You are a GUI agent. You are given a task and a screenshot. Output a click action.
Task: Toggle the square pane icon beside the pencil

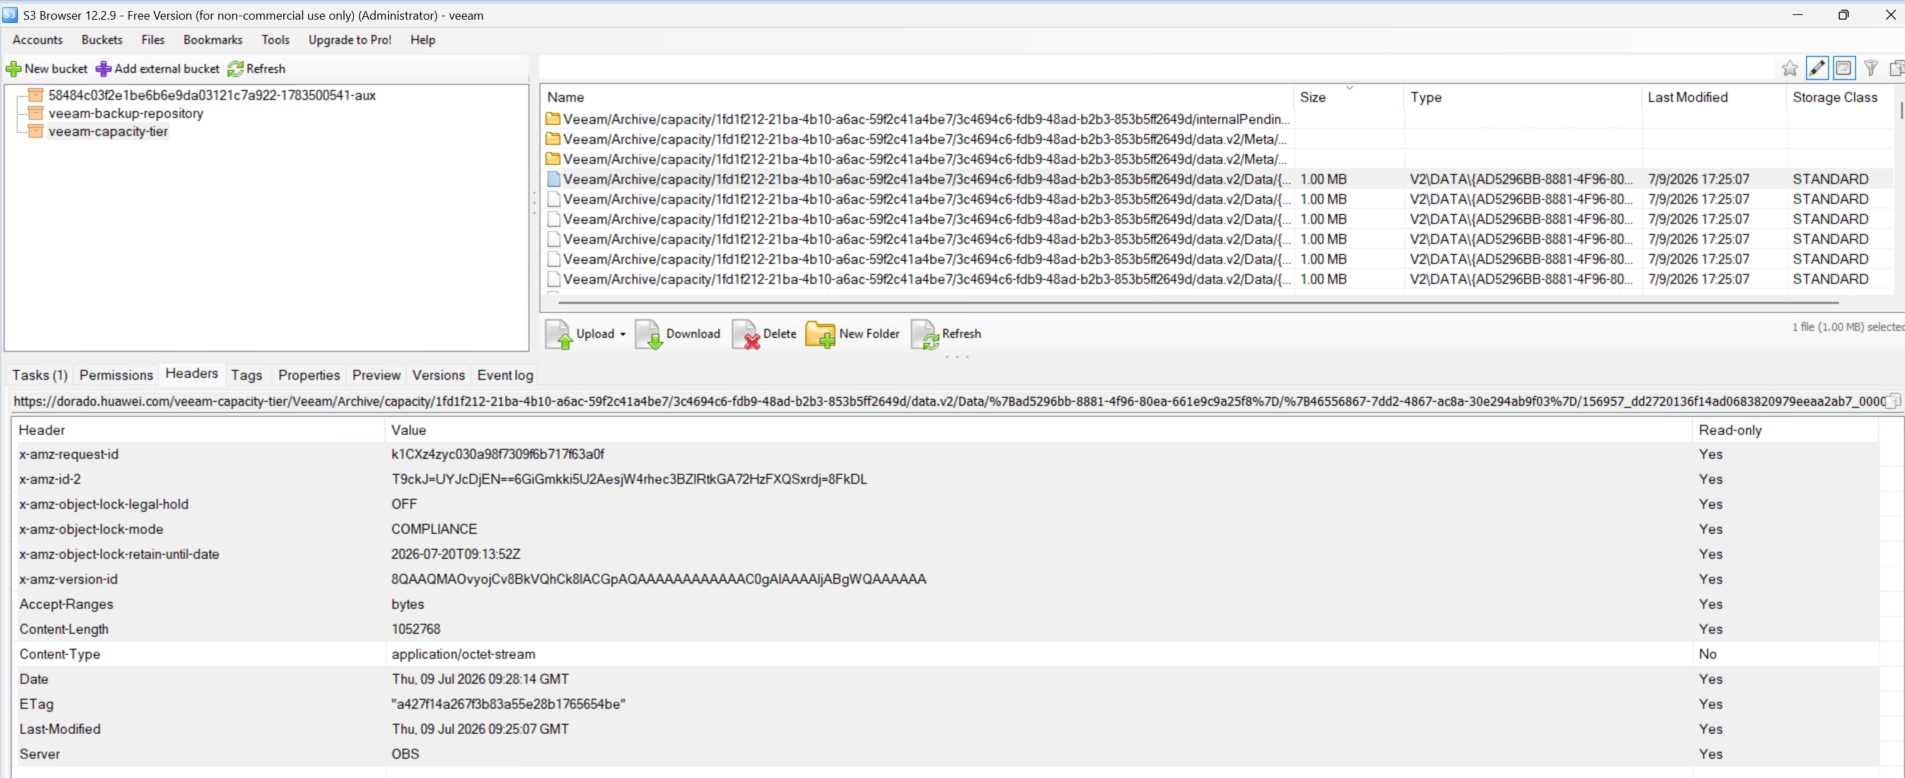click(x=1843, y=68)
